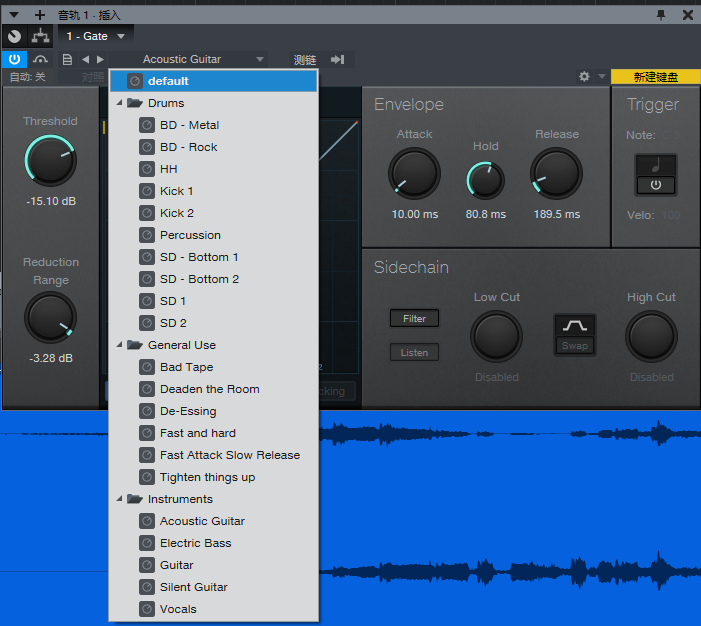The height and width of the screenshot is (626, 701).
Task: Choose the Vocals preset
Action: [x=214, y=609]
